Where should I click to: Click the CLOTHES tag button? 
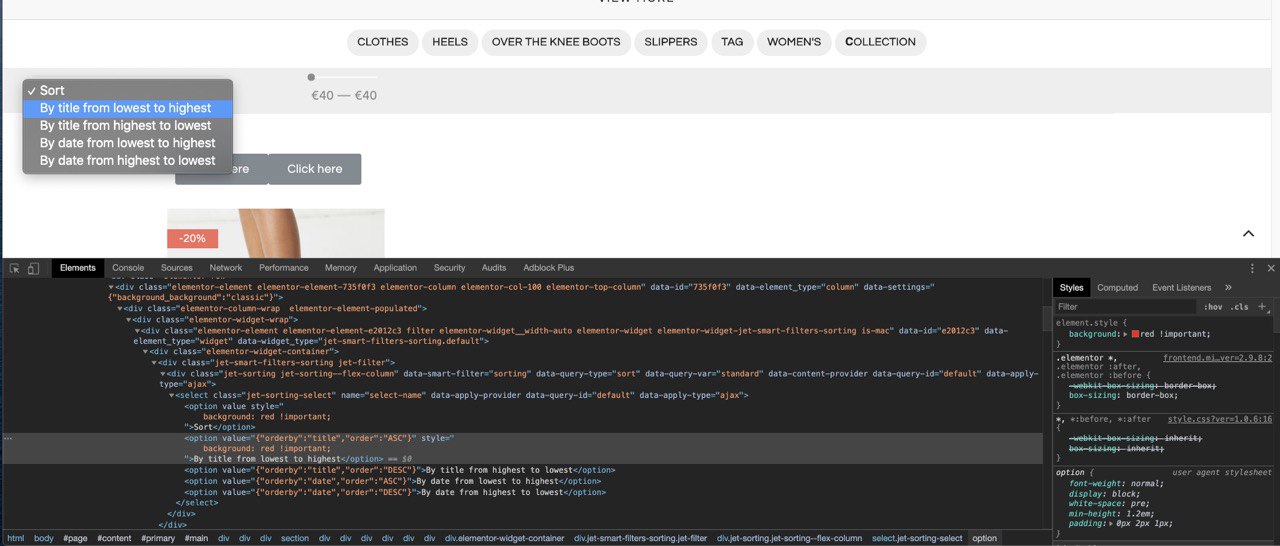383,42
